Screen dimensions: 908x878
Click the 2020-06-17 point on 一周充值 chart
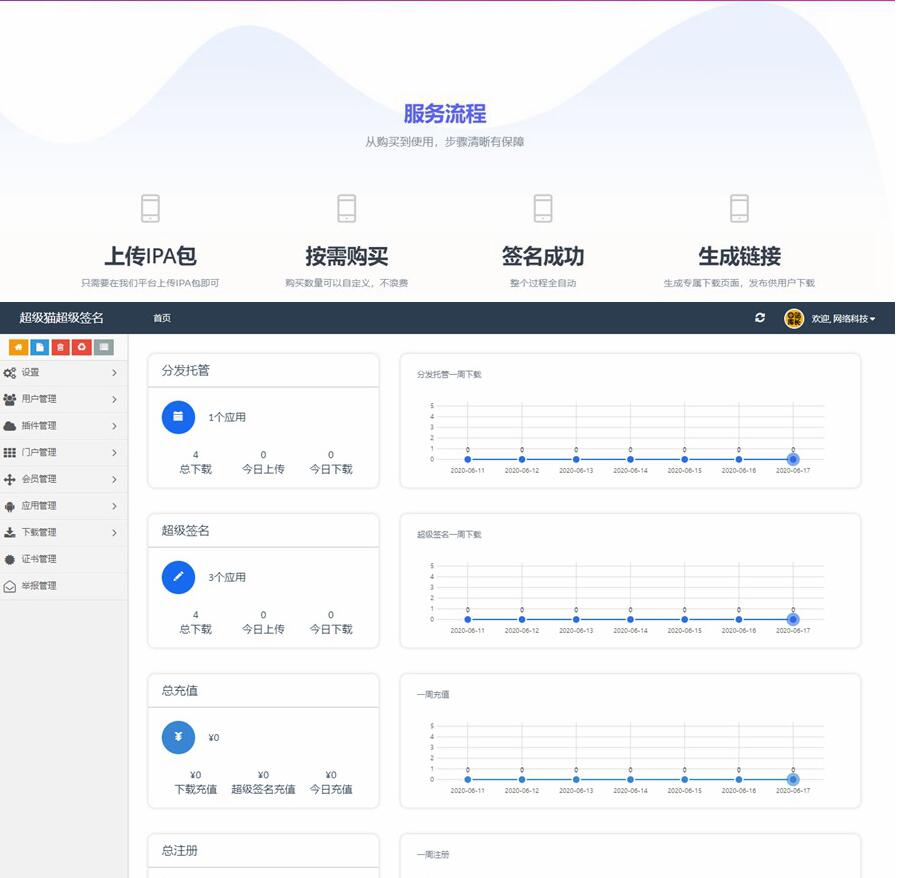(x=793, y=780)
